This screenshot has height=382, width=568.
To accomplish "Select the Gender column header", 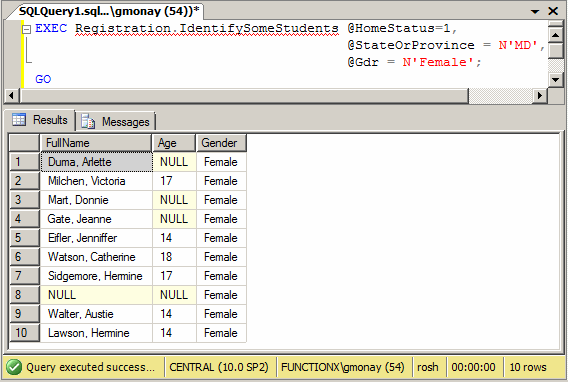I will 221,143.
